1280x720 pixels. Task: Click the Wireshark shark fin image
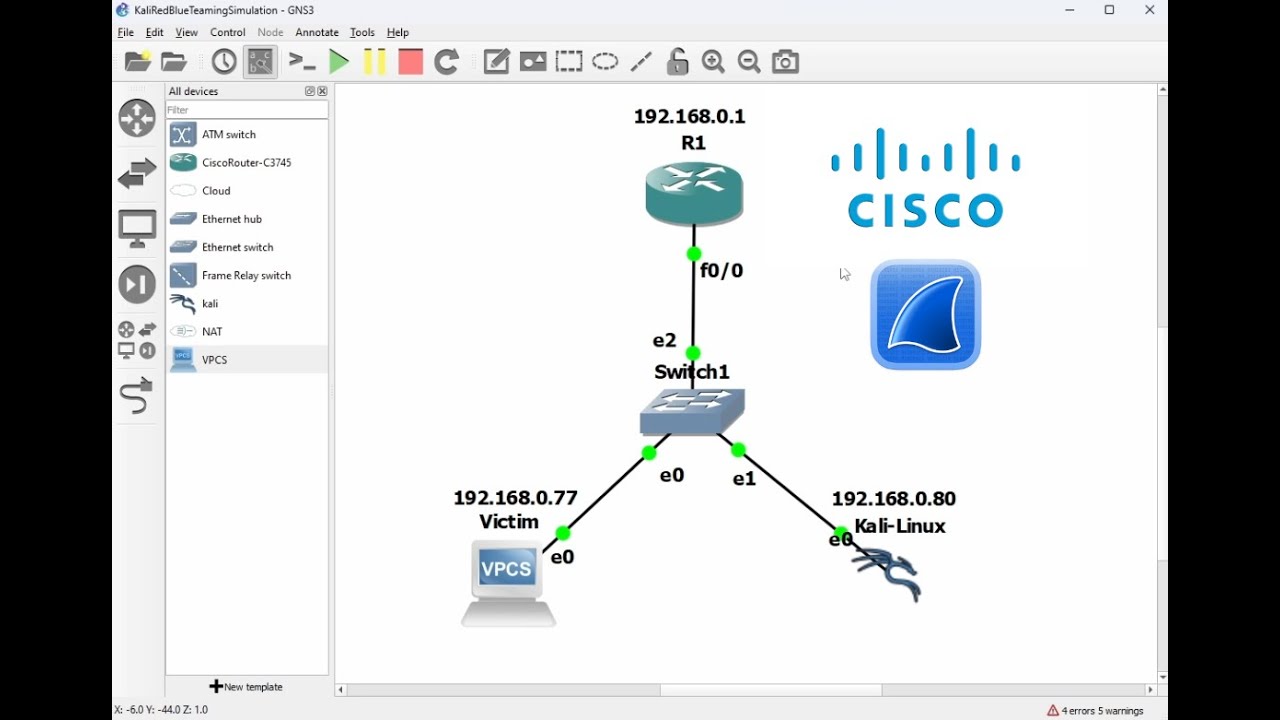[x=926, y=315]
